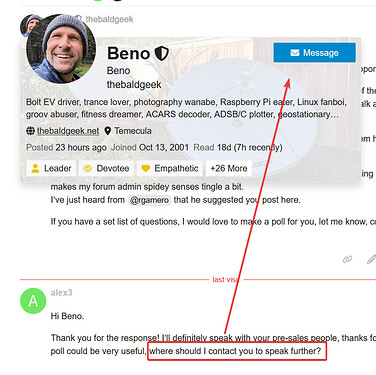Open the thebaldgeek.net website link
The height and width of the screenshot is (375, 376).
tap(68, 131)
